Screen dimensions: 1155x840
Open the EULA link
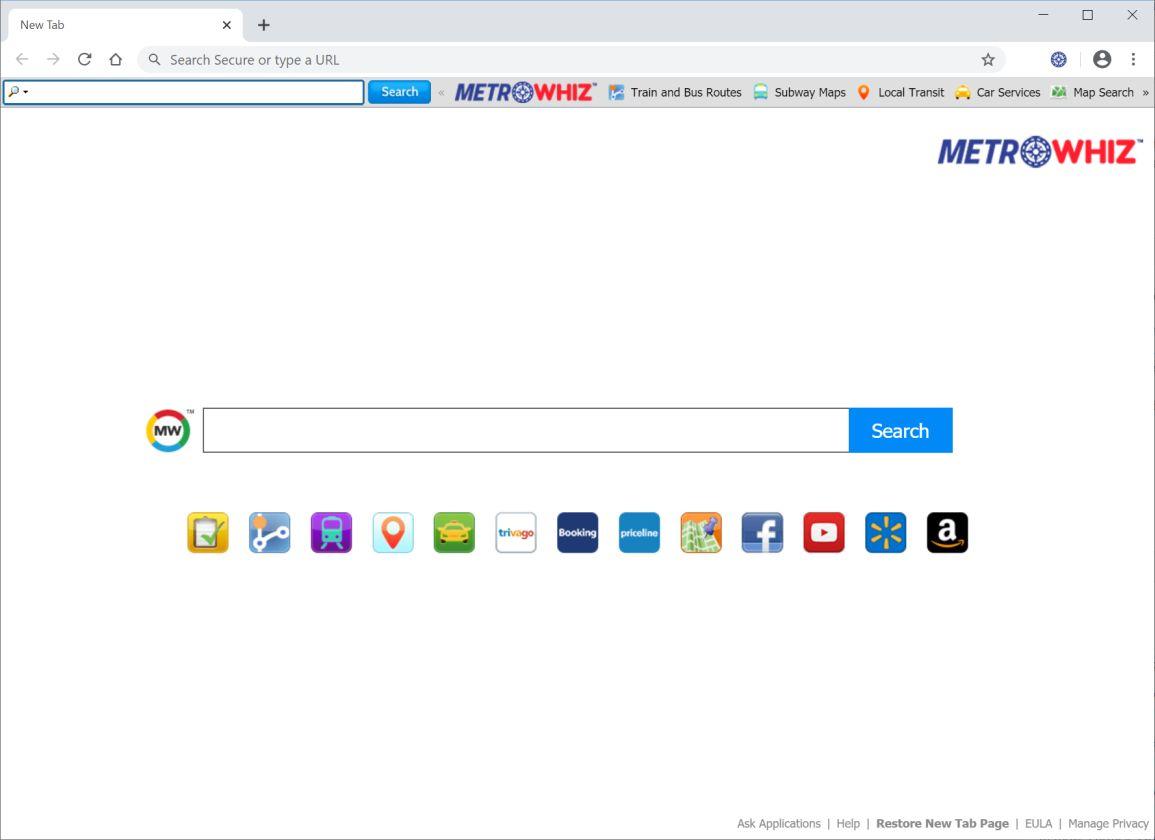click(x=1039, y=823)
